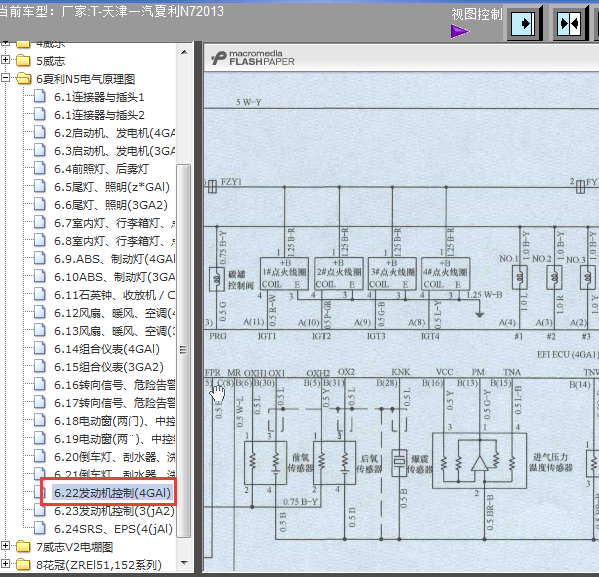Select 6.22发动机控制(4GAl) page
The height and width of the screenshot is (577, 599).
pyautogui.click(x=112, y=493)
